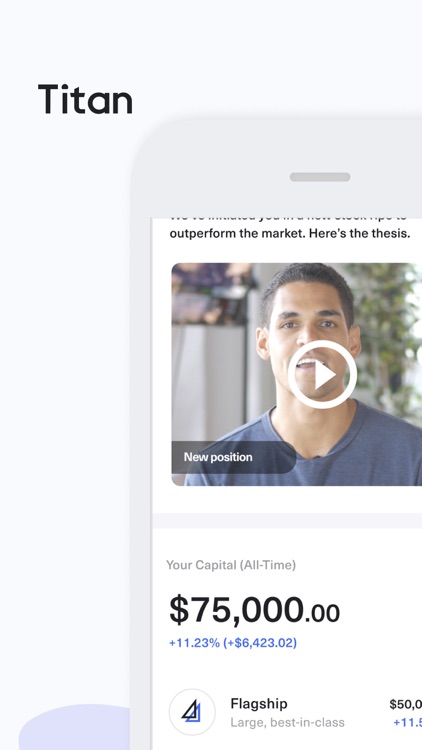Tap the gray divider band between cards
The image size is (422, 750).
[287, 520]
